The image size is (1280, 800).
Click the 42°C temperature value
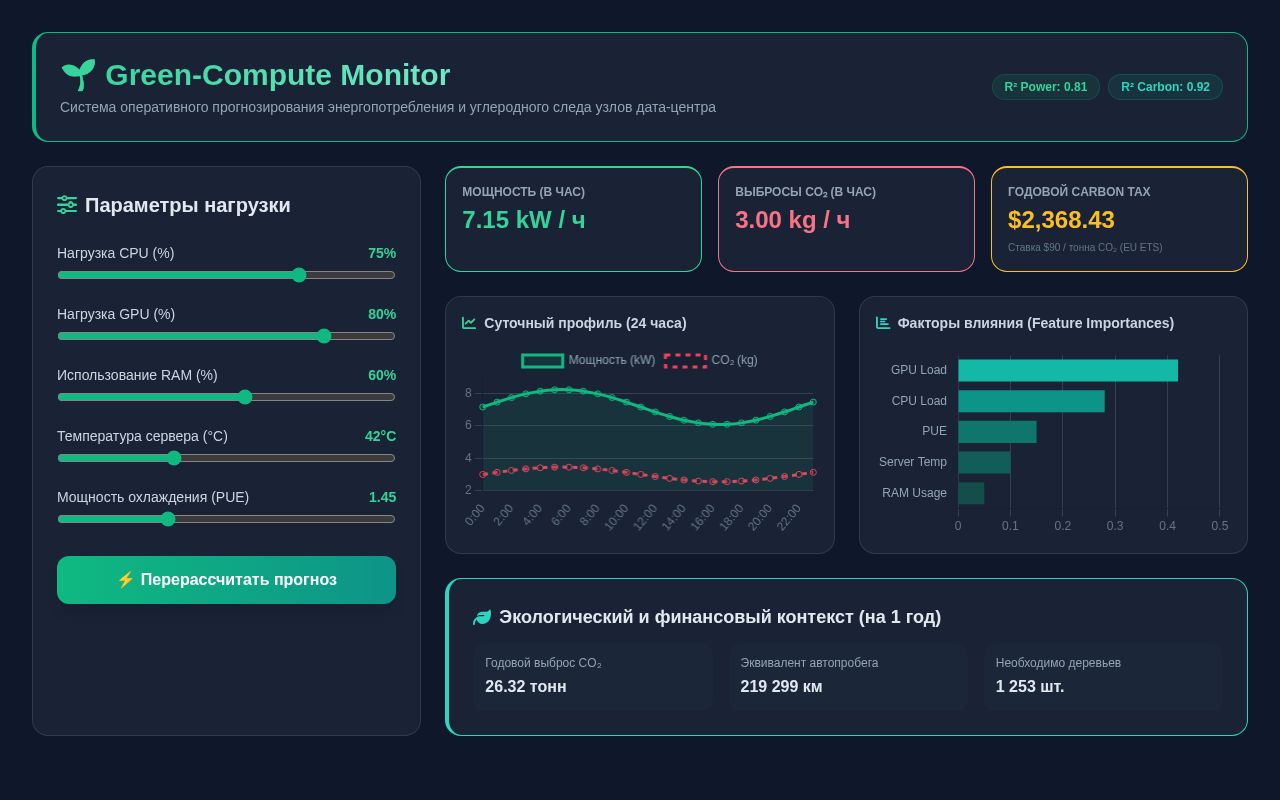[380, 436]
